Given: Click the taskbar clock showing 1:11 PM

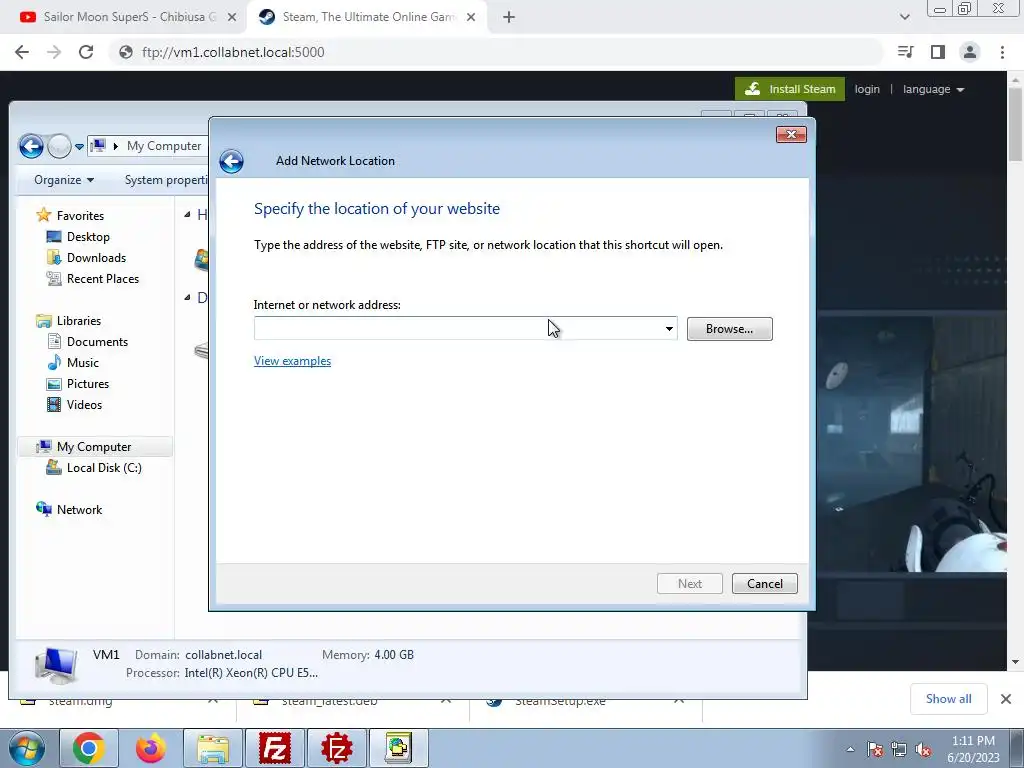Looking at the screenshot, I should 973,749.
